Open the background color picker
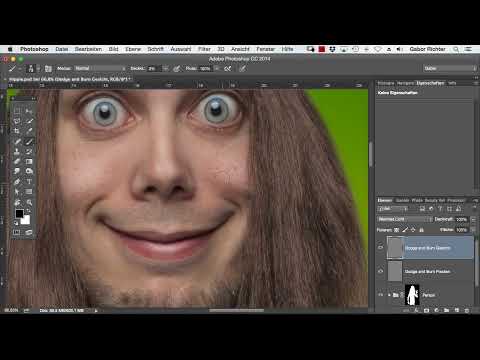The image size is (480, 360). pyautogui.click(x=26, y=220)
